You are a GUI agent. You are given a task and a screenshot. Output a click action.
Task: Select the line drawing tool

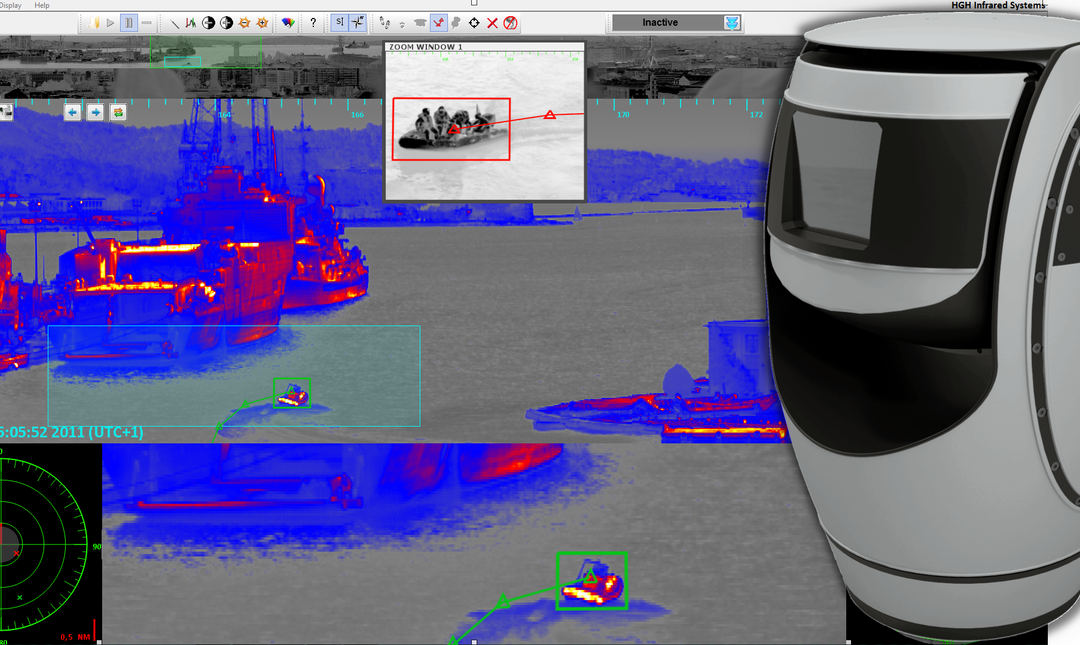pyautogui.click(x=174, y=23)
